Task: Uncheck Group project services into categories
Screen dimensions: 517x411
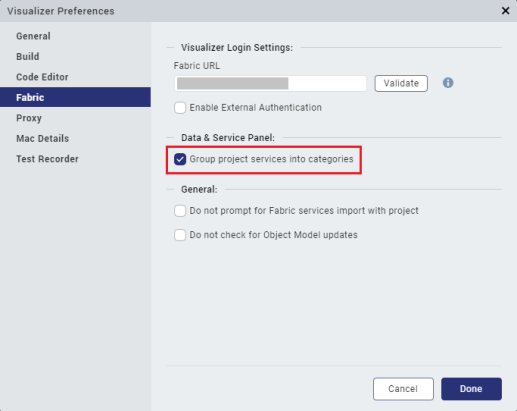Action: click(180, 159)
